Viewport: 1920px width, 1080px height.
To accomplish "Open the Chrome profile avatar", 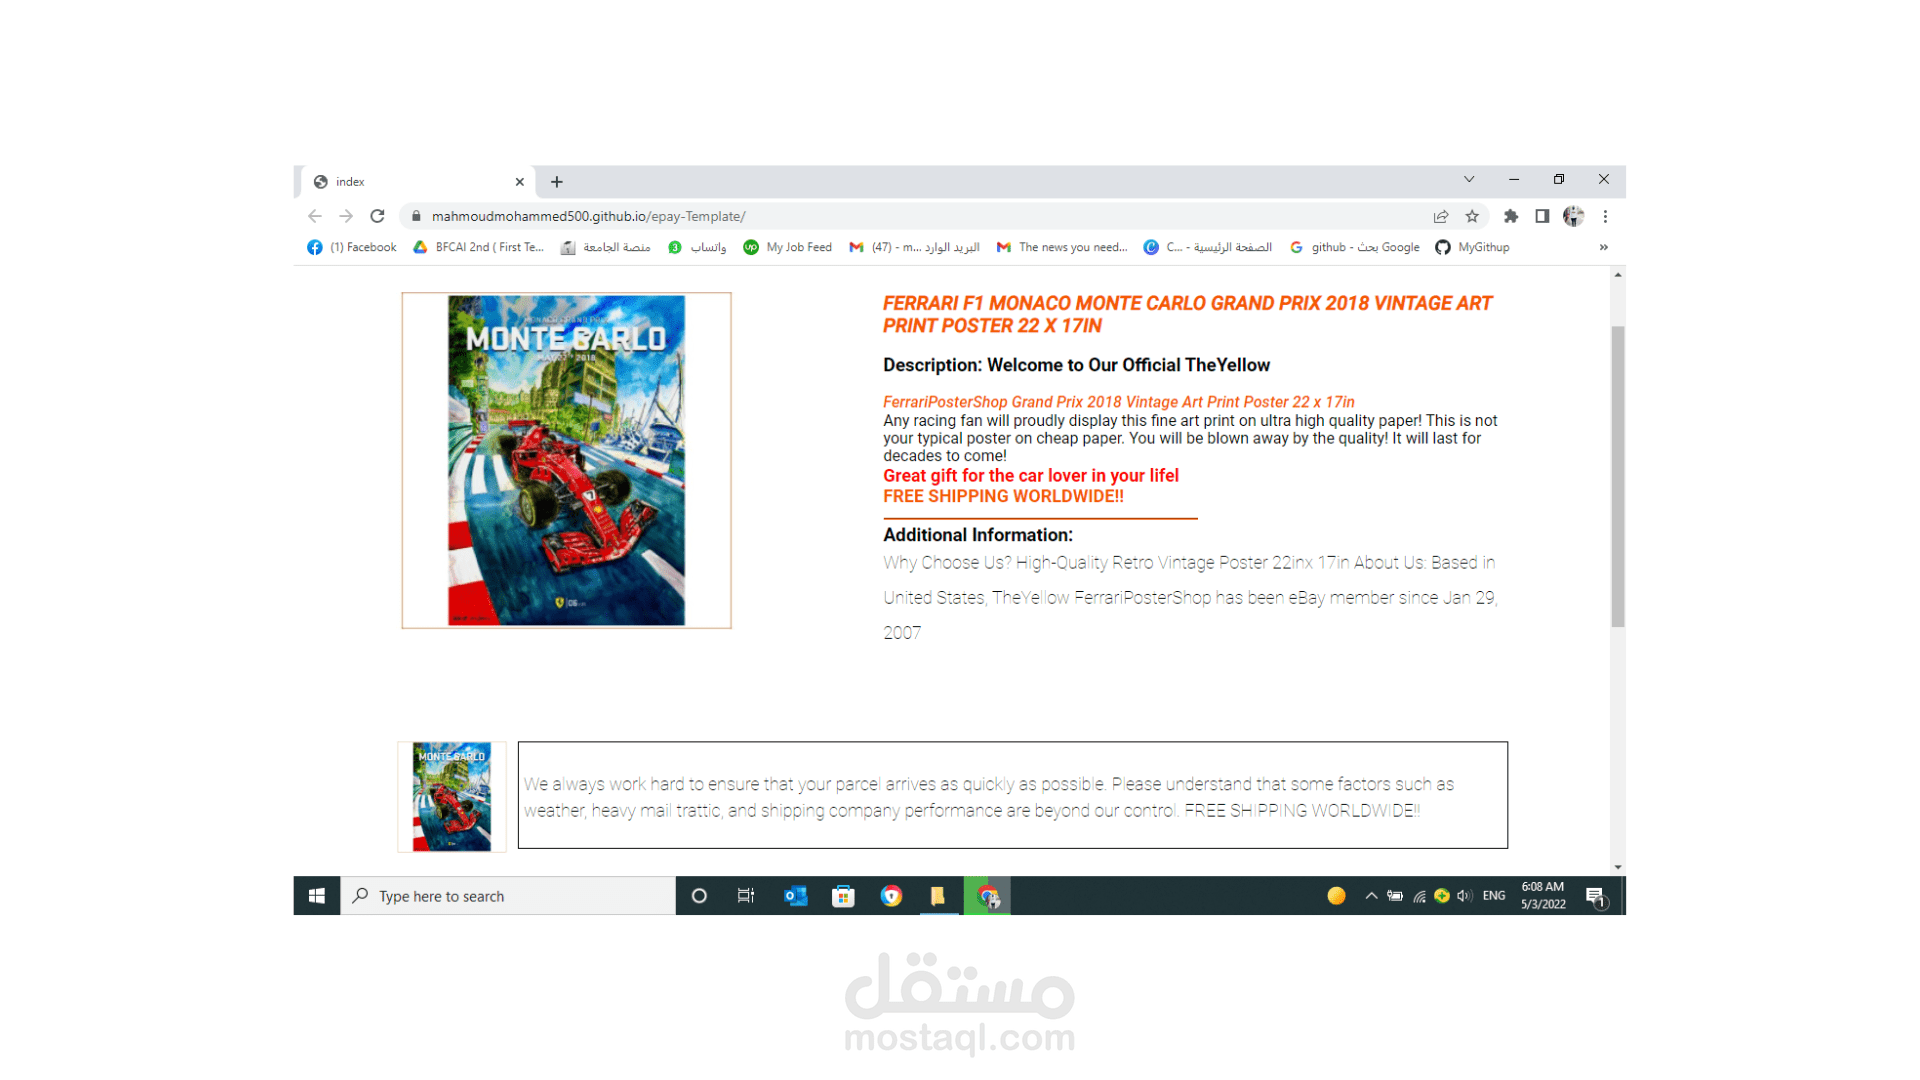I will tap(1574, 216).
